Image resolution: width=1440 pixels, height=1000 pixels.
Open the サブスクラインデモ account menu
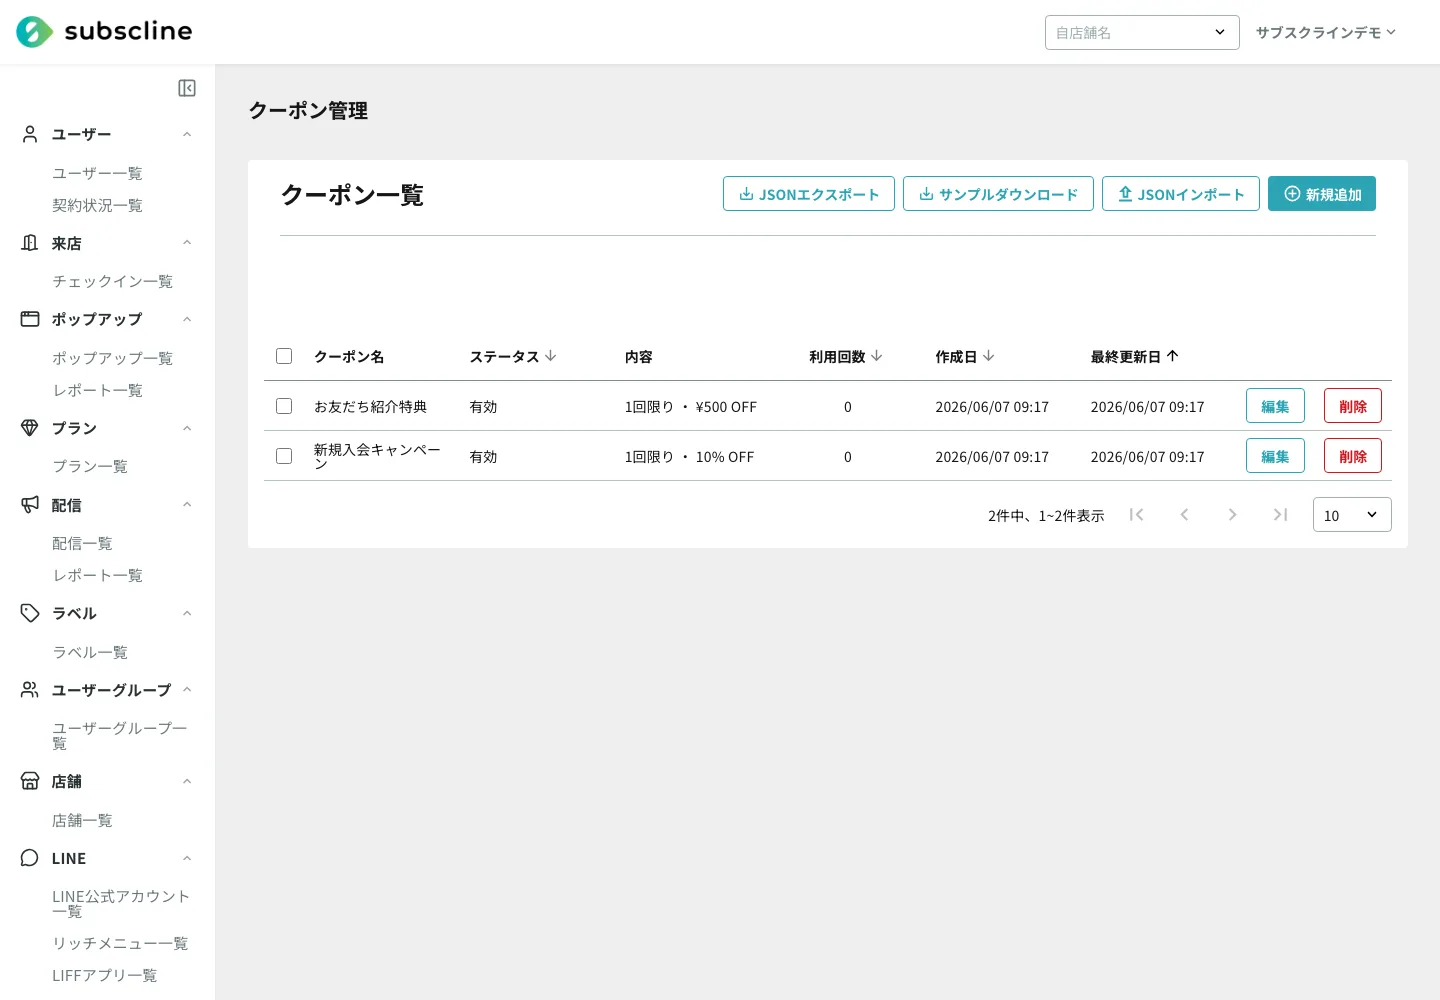[x=1326, y=32]
